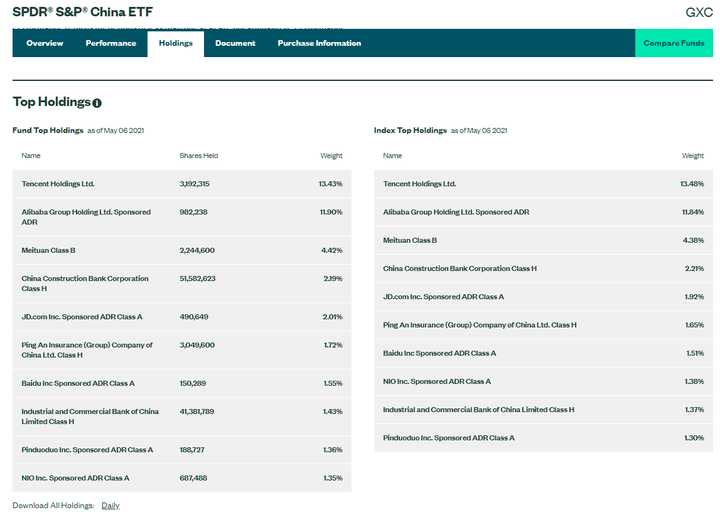Select Tencent Holdings Ltd. in Fund holdings
720x515 pixels.
58,184
